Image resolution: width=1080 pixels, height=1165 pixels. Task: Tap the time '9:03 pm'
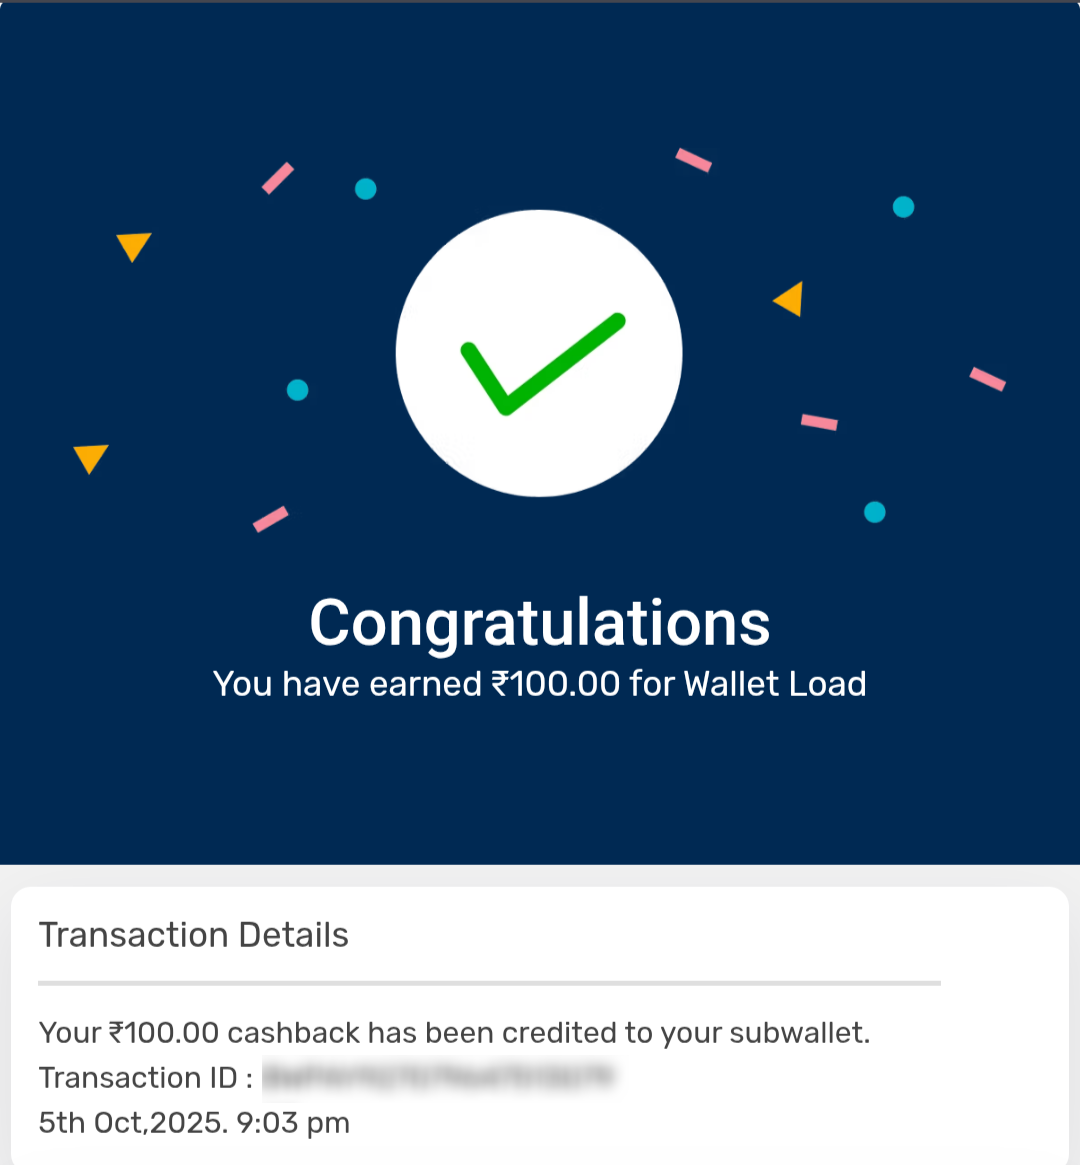pyautogui.click(x=293, y=1123)
